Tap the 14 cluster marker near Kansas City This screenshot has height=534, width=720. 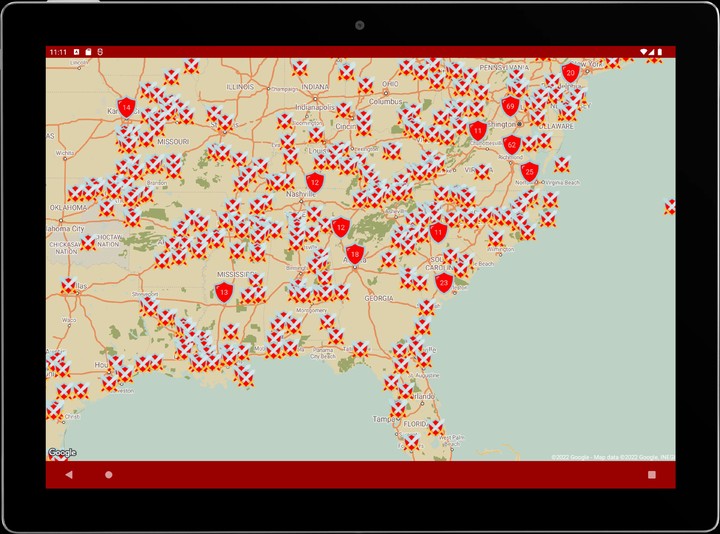tap(126, 106)
